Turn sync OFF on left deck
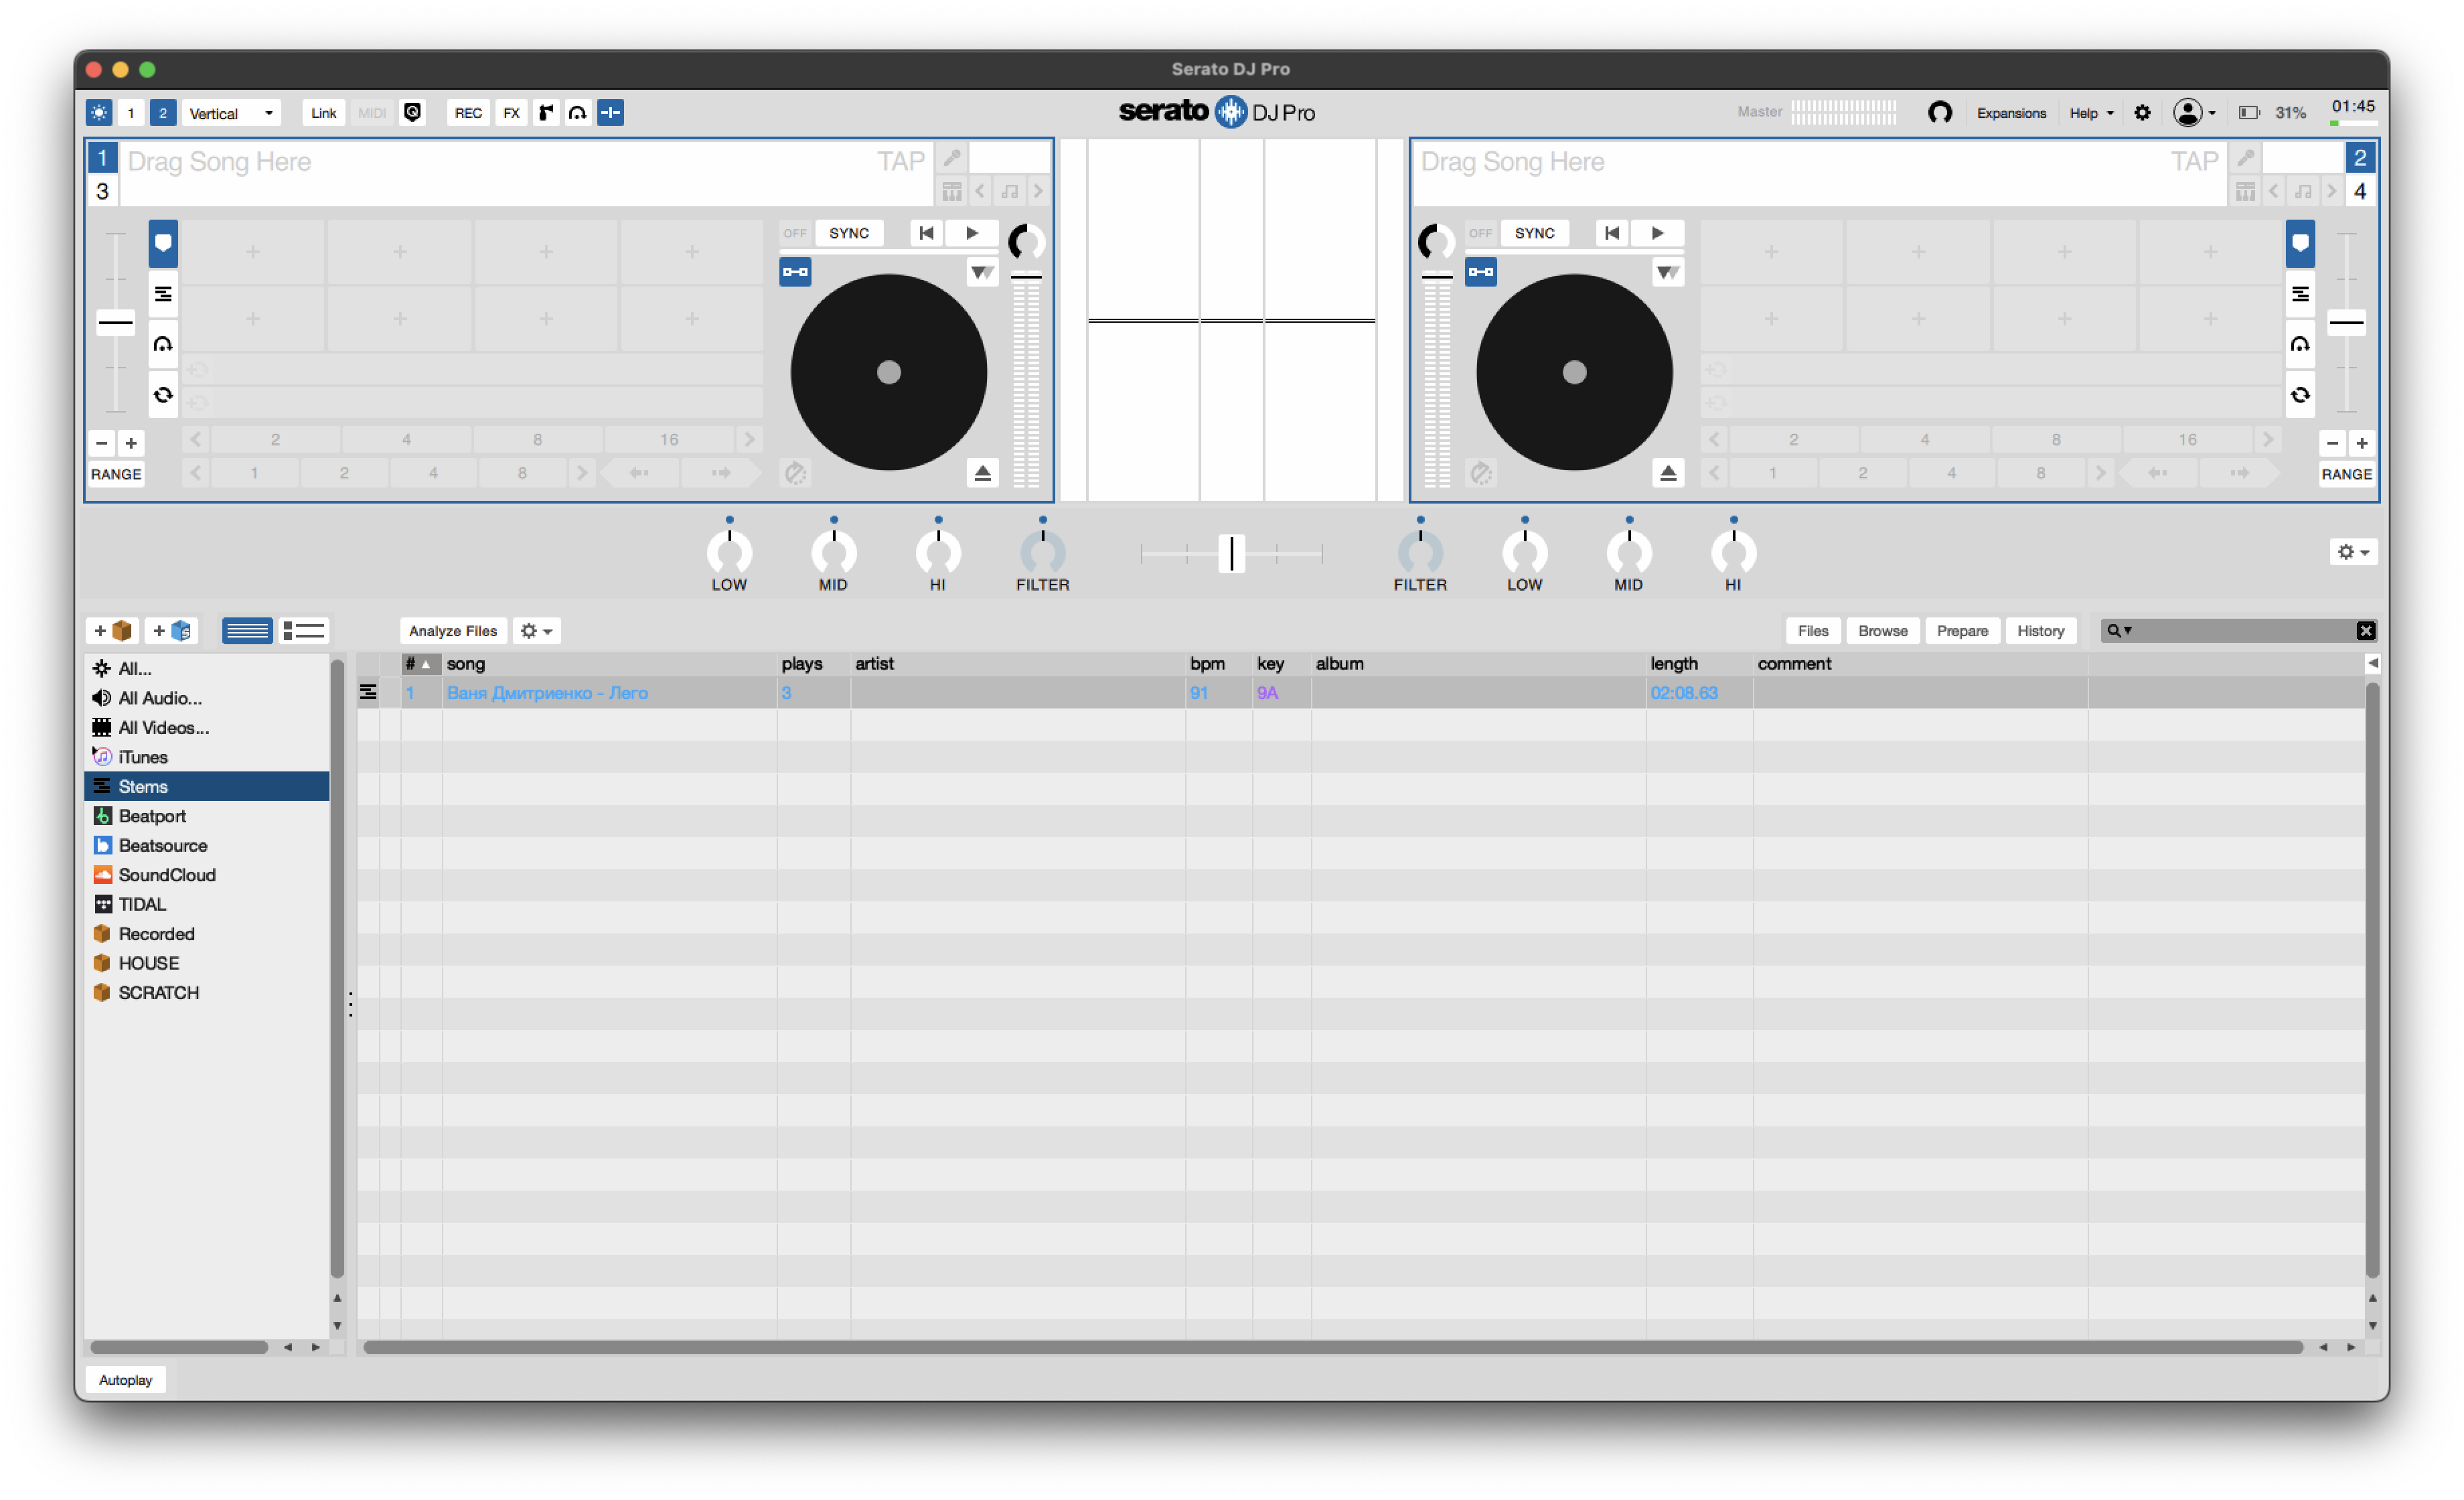Viewport: 2464px width, 1500px height. tap(795, 233)
